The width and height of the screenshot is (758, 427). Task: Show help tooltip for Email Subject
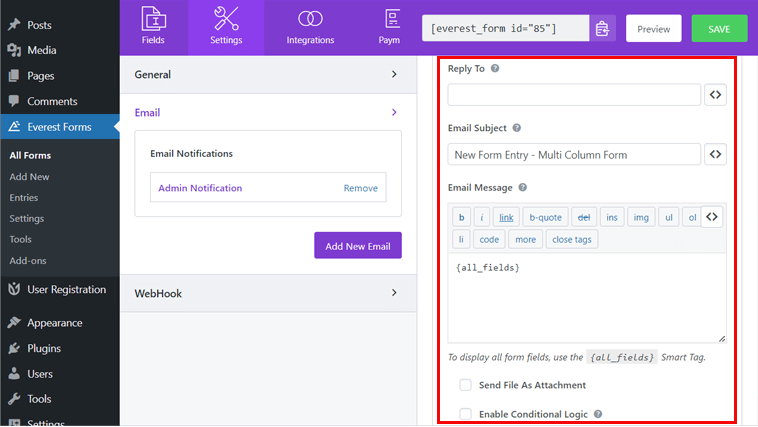[517, 128]
